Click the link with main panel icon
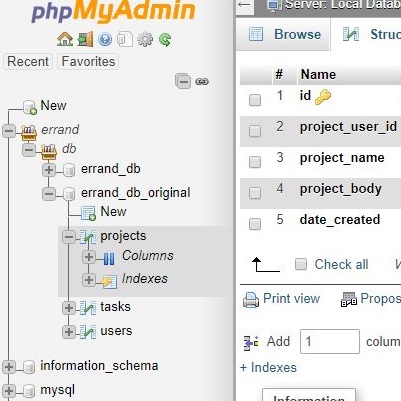The image size is (401, 401). [x=202, y=81]
